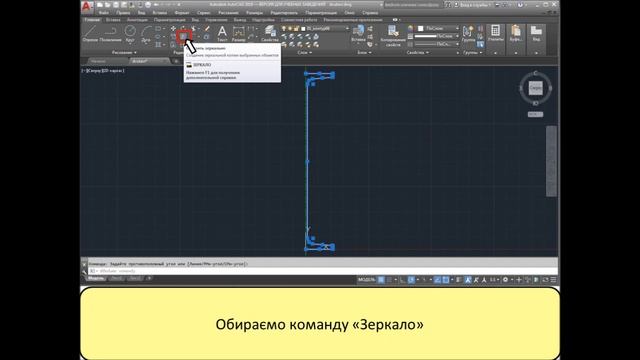Toggle МОДЕЛЬ model space button

[367, 280]
